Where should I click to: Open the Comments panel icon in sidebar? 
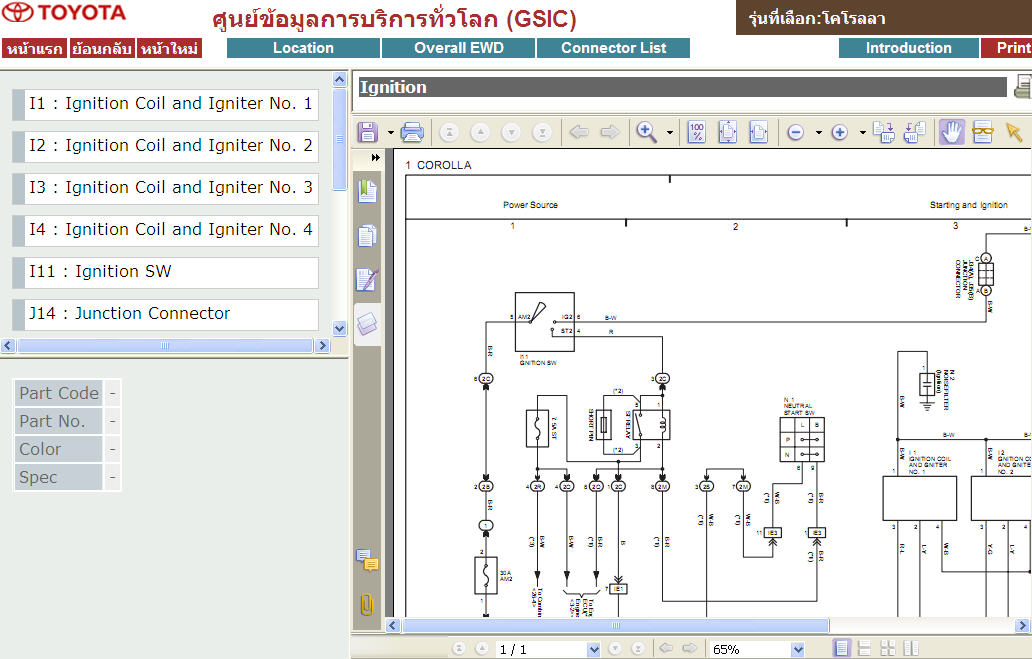coord(367,560)
